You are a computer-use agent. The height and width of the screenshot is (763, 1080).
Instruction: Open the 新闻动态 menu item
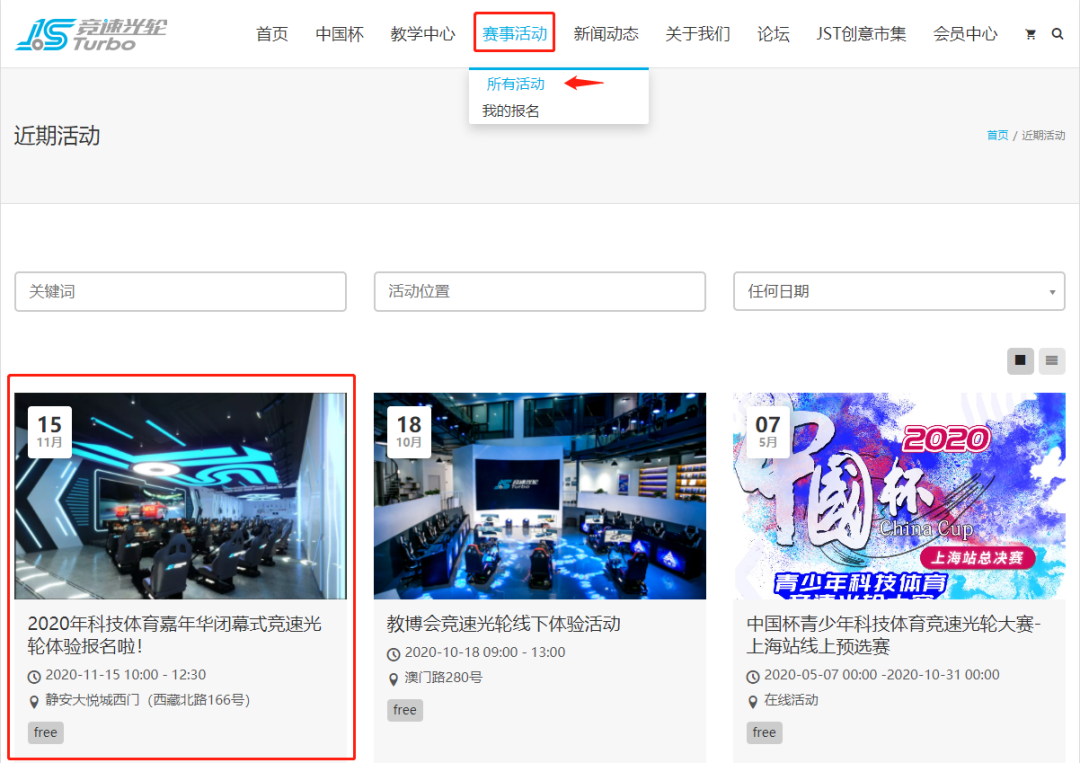tap(606, 34)
